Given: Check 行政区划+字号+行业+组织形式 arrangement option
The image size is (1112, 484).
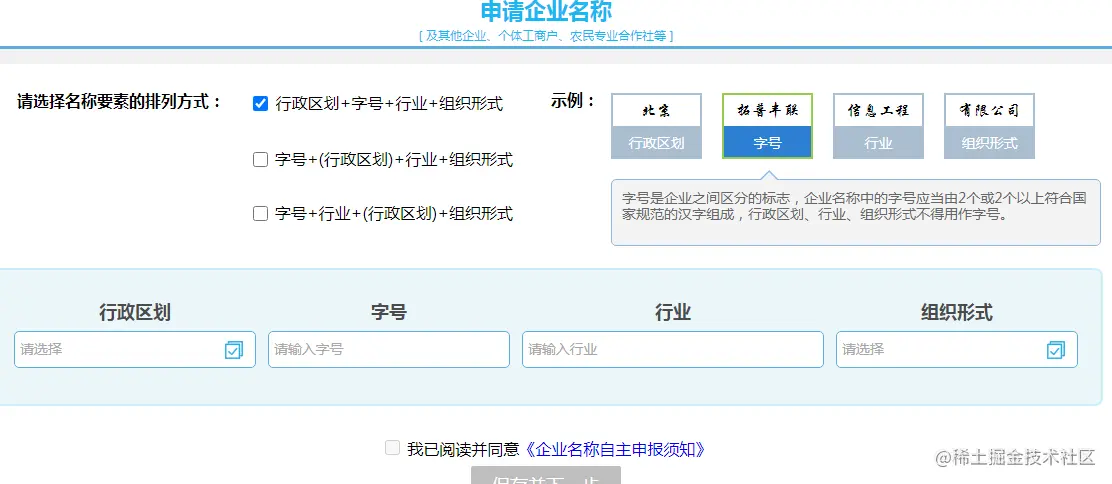Looking at the screenshot, I should click(260, 104).
